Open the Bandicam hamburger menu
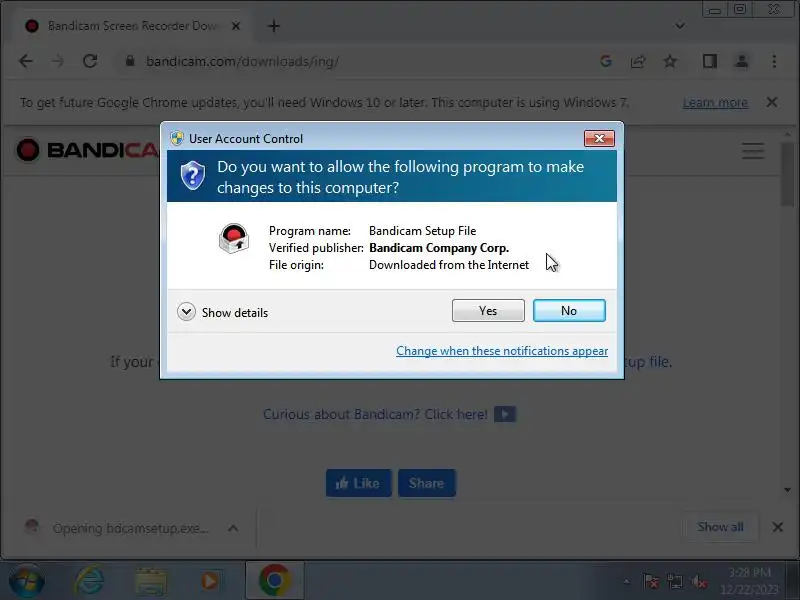Screen dimensions: 800x600 pyautogui.click(x=753, y=151)
